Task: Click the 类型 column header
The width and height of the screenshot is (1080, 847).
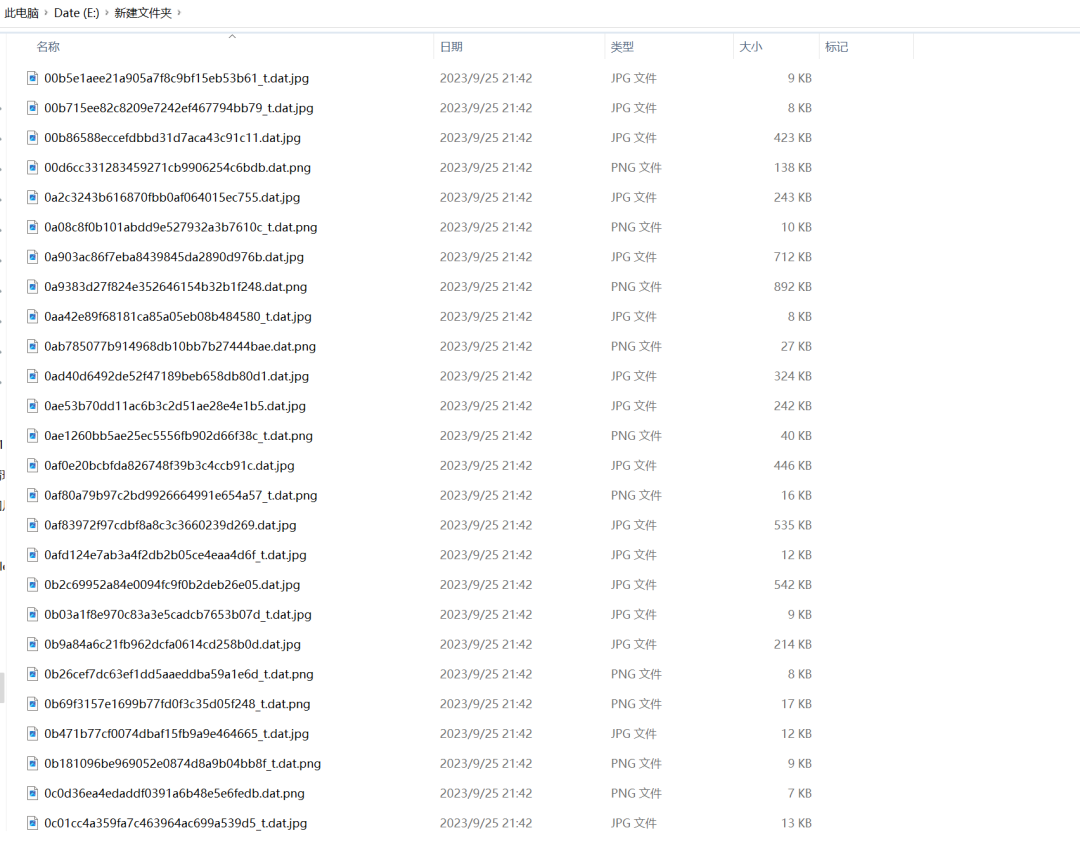Action: tap(622, 47)
